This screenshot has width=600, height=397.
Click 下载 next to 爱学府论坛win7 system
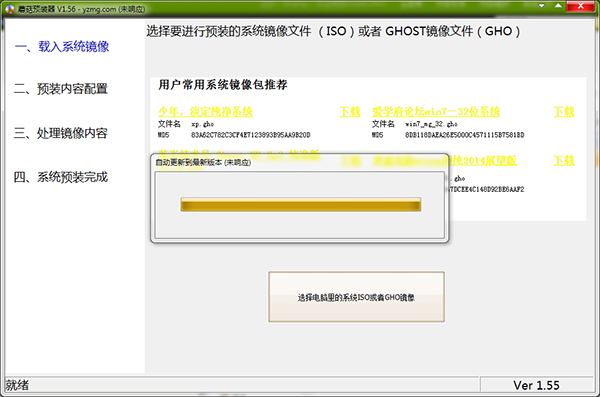click(564, 111)
